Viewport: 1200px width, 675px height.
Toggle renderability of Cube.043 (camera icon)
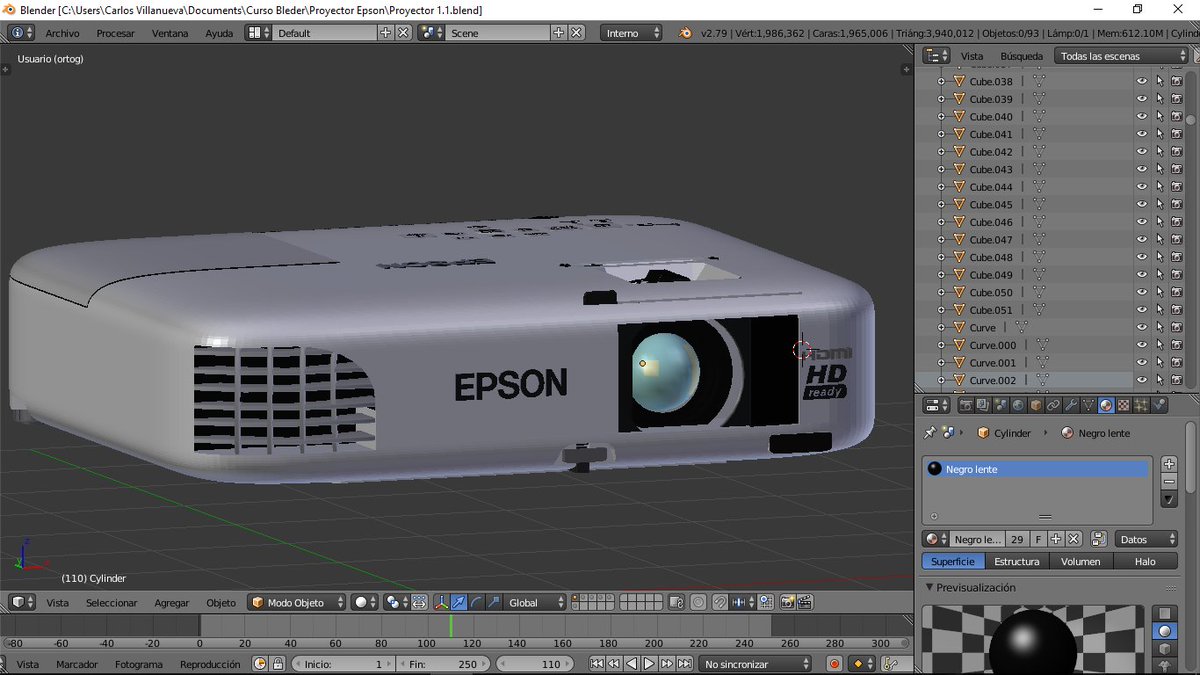[x=1176, y=169]
